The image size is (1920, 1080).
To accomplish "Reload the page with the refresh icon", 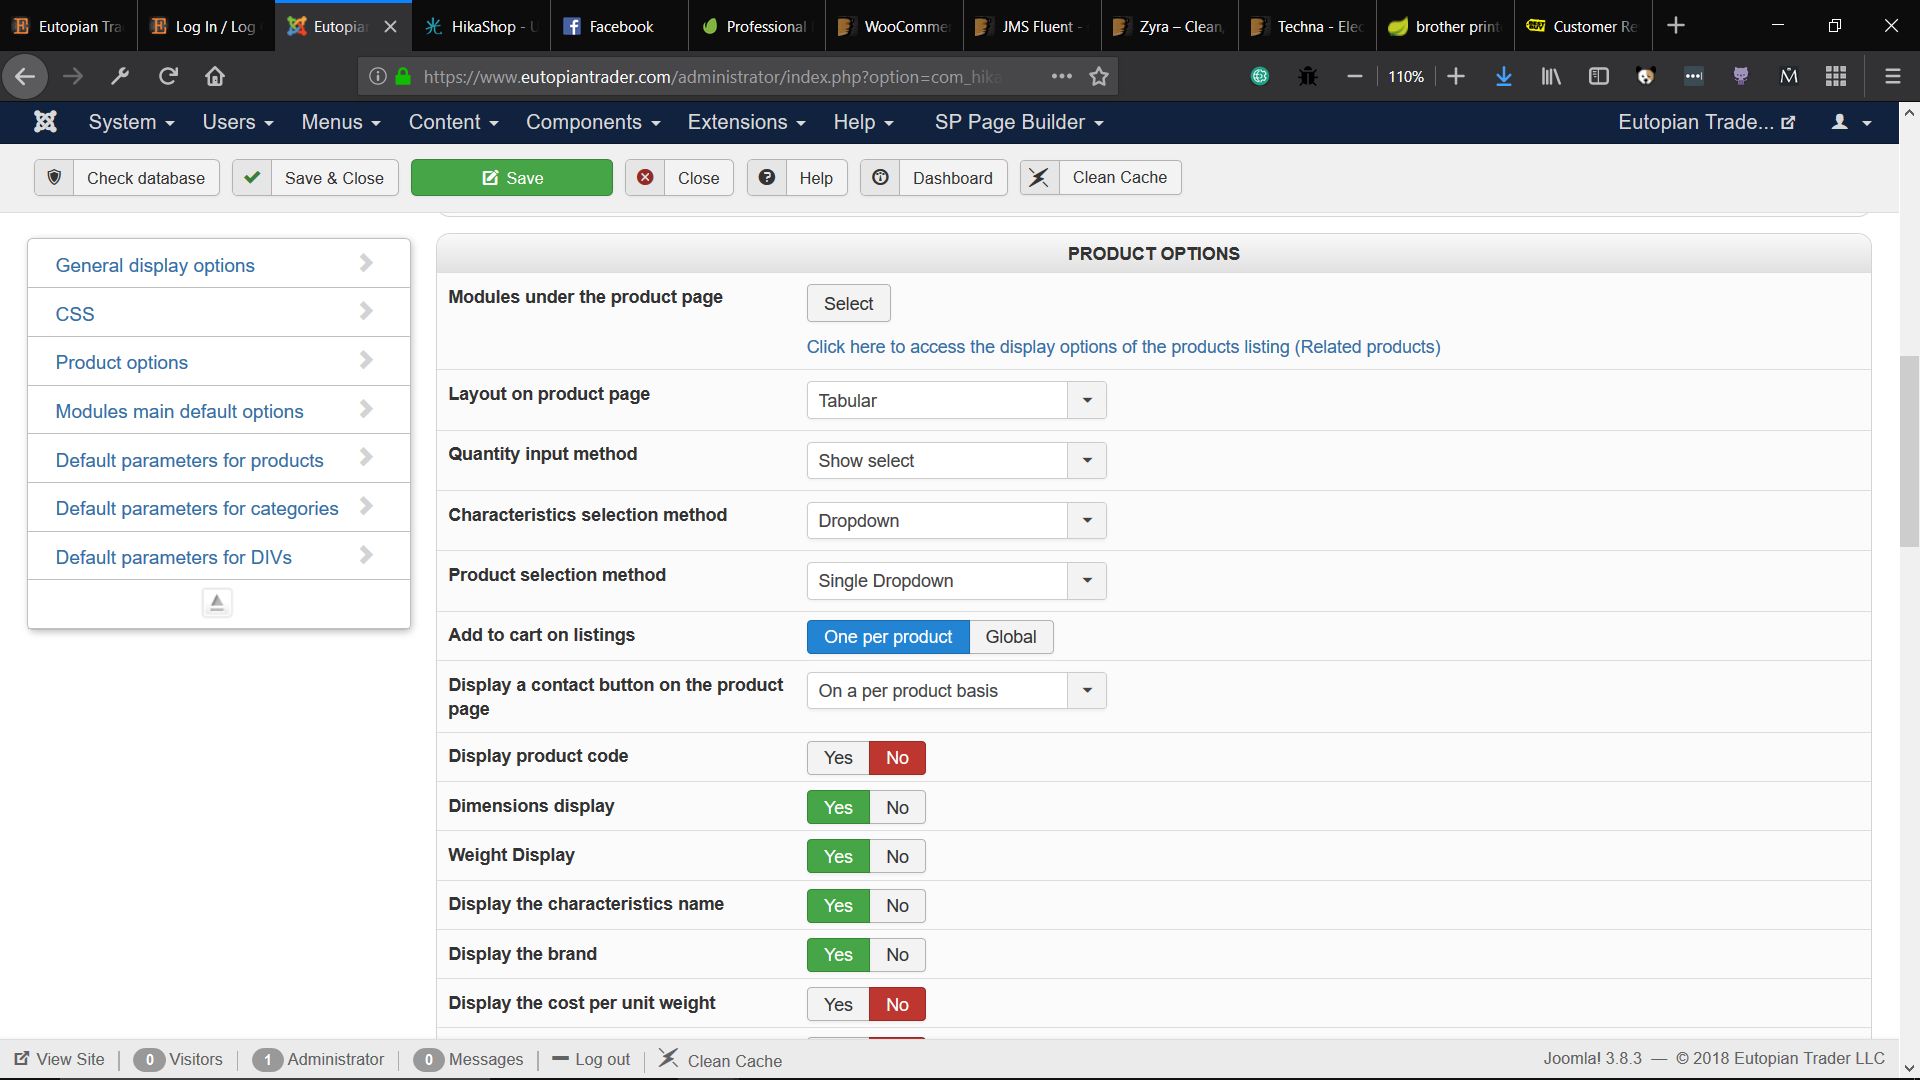I will (x=168, y=76).
